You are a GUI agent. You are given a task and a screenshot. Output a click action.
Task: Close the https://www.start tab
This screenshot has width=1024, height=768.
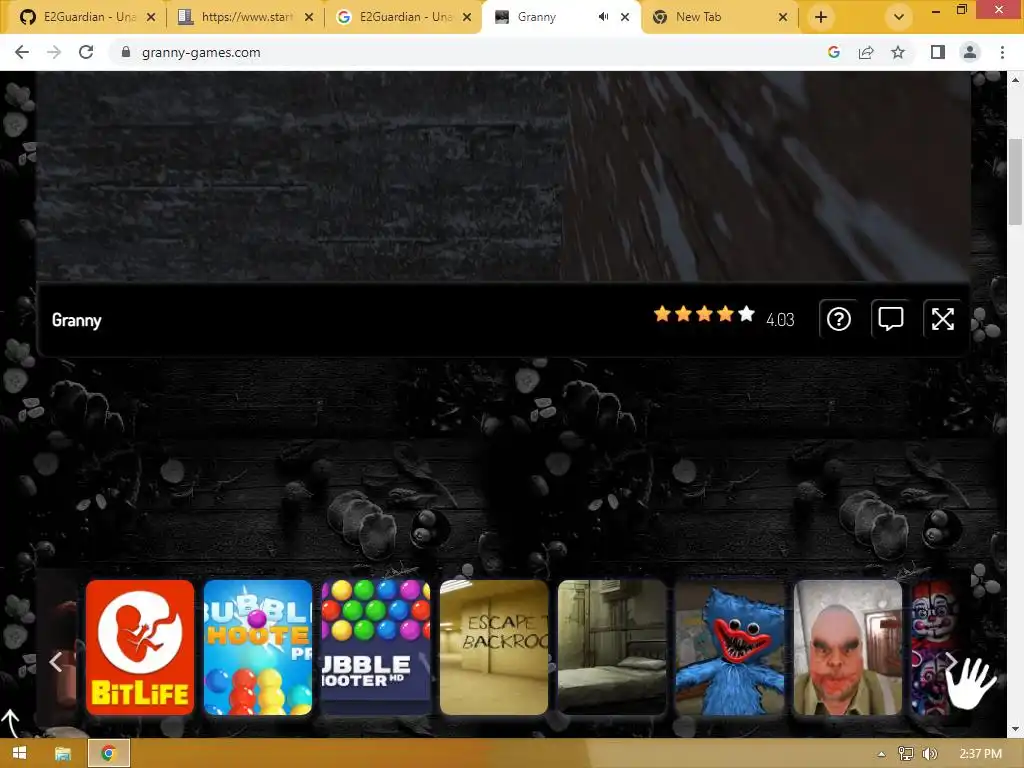(x=309, y=17)
